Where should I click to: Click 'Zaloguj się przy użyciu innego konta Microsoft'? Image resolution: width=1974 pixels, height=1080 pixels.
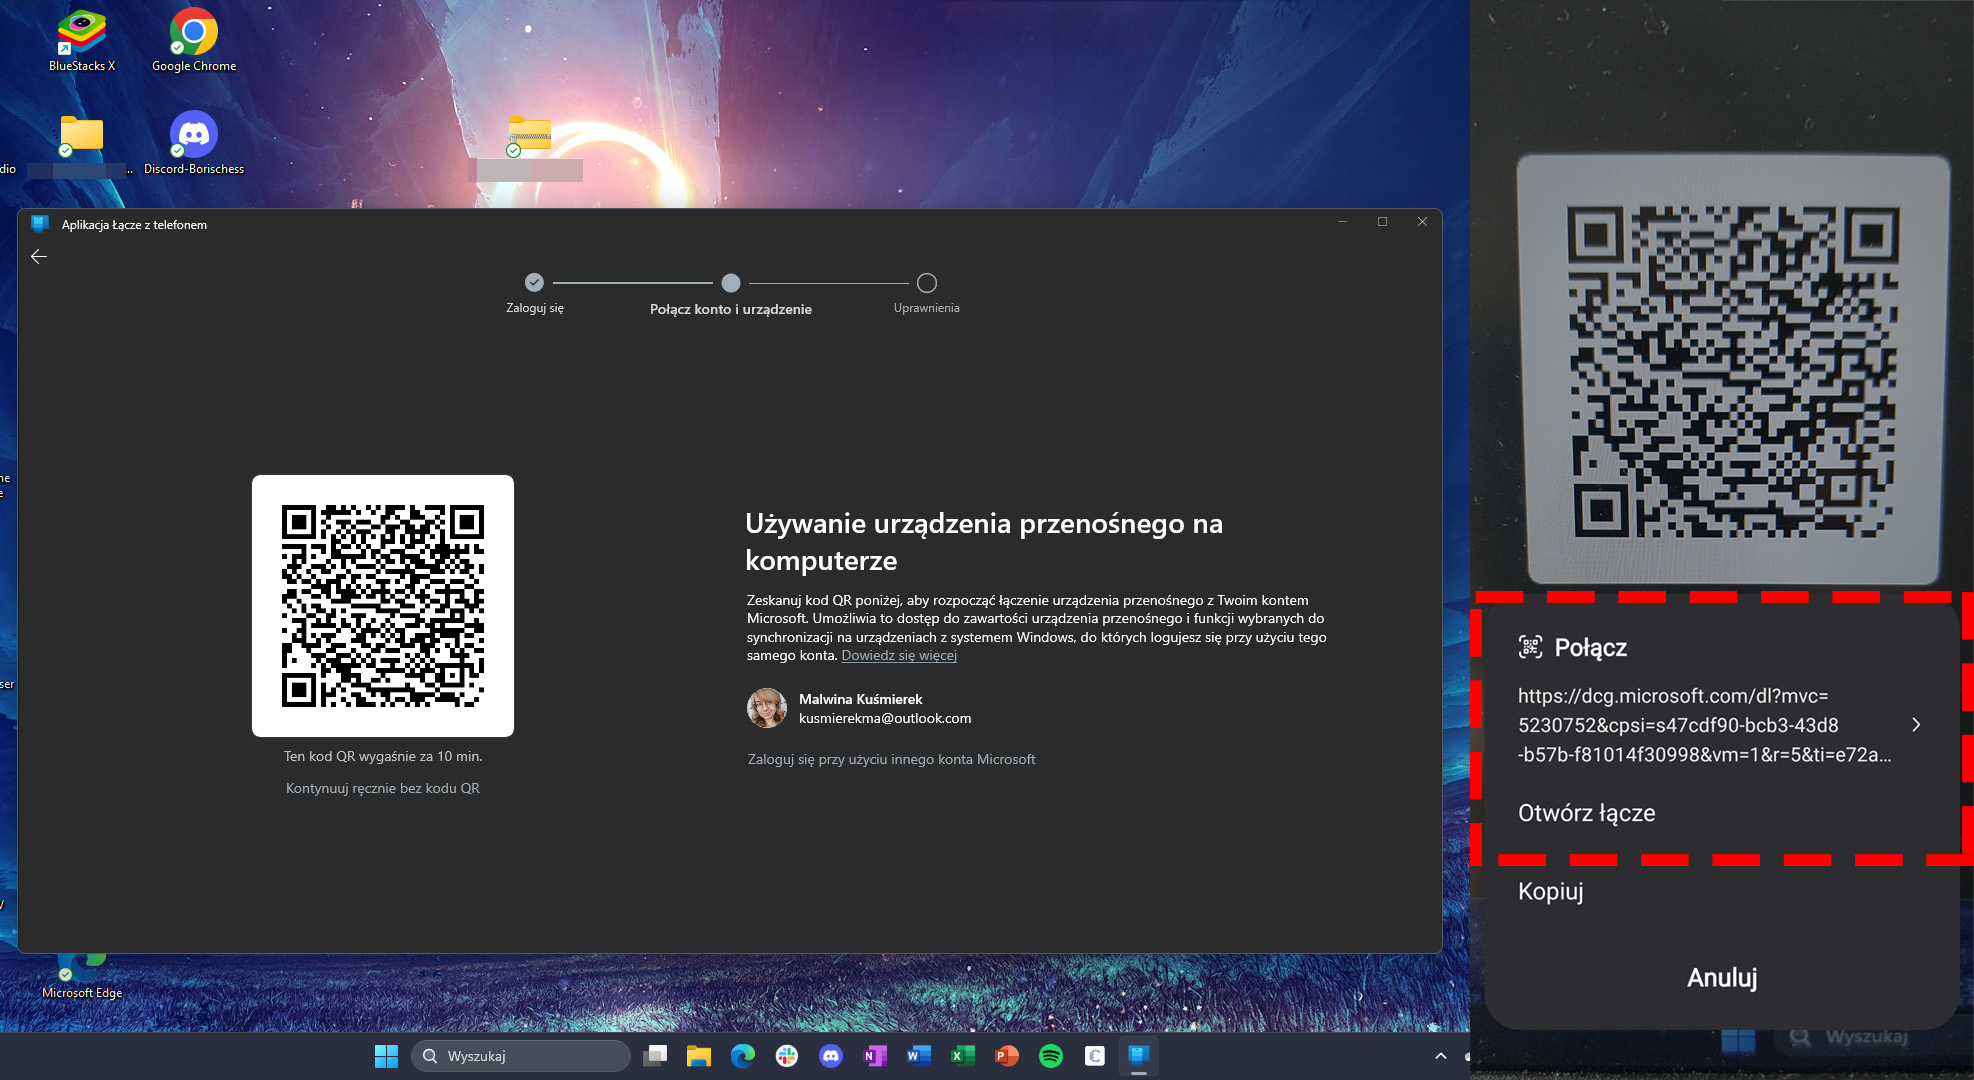pos(891,759)
